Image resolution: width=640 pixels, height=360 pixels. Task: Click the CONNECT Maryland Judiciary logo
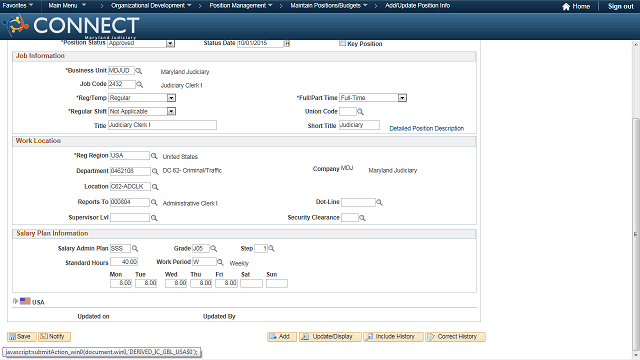coord(71,26)
